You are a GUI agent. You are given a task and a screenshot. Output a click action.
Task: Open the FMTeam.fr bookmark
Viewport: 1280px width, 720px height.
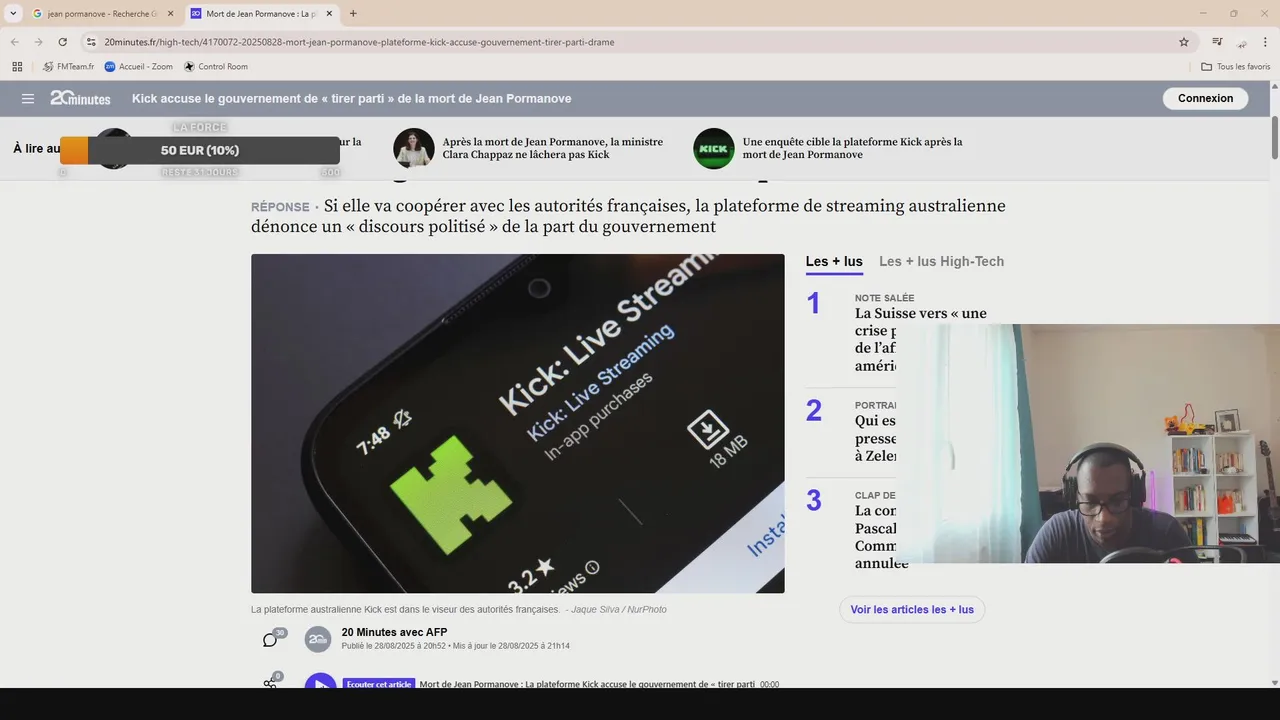[x=68, y=67]
